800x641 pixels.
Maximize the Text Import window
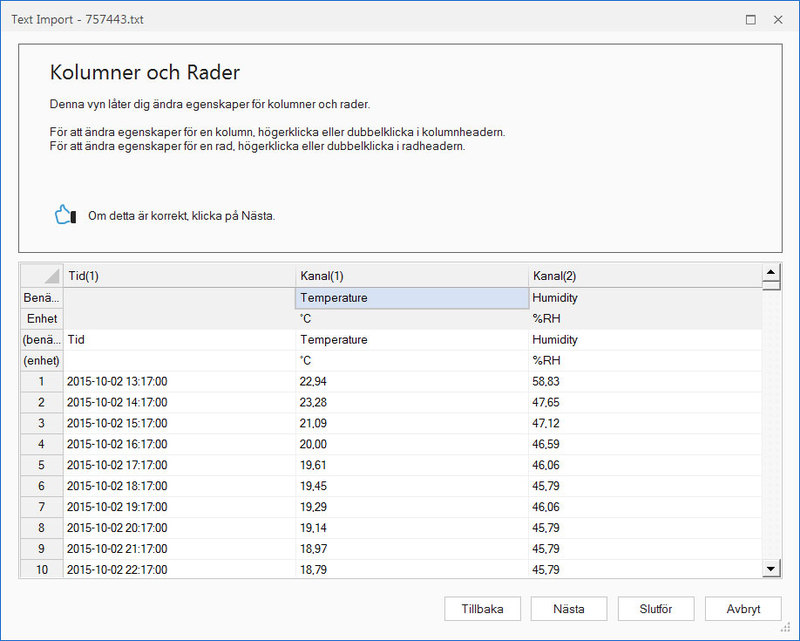[x=751, y=19]
